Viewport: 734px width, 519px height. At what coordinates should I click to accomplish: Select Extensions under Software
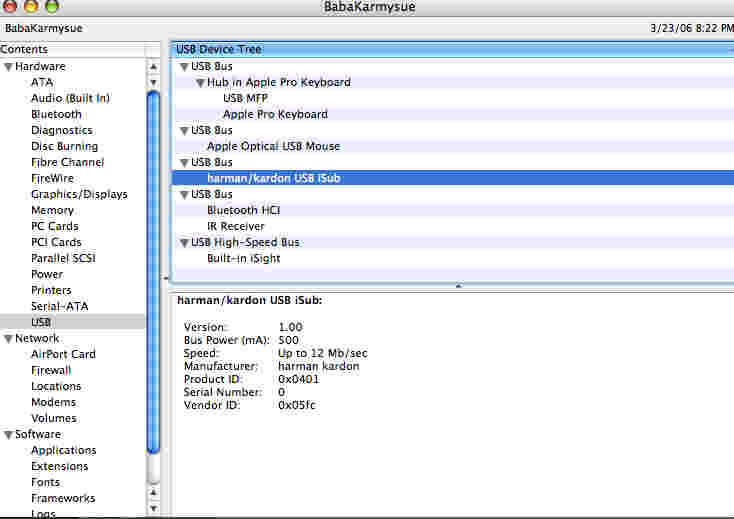pos(59,466)
